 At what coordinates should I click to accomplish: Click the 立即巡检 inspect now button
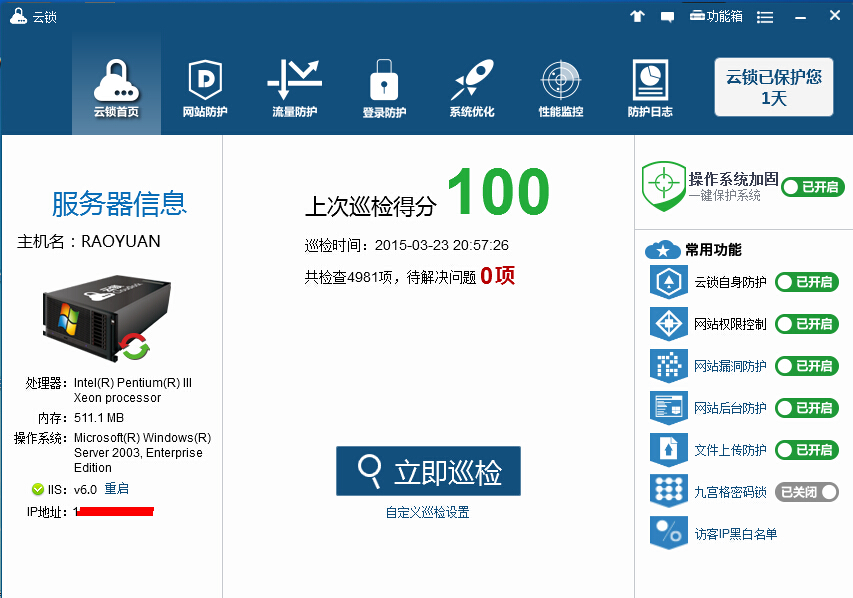[428, 471]
